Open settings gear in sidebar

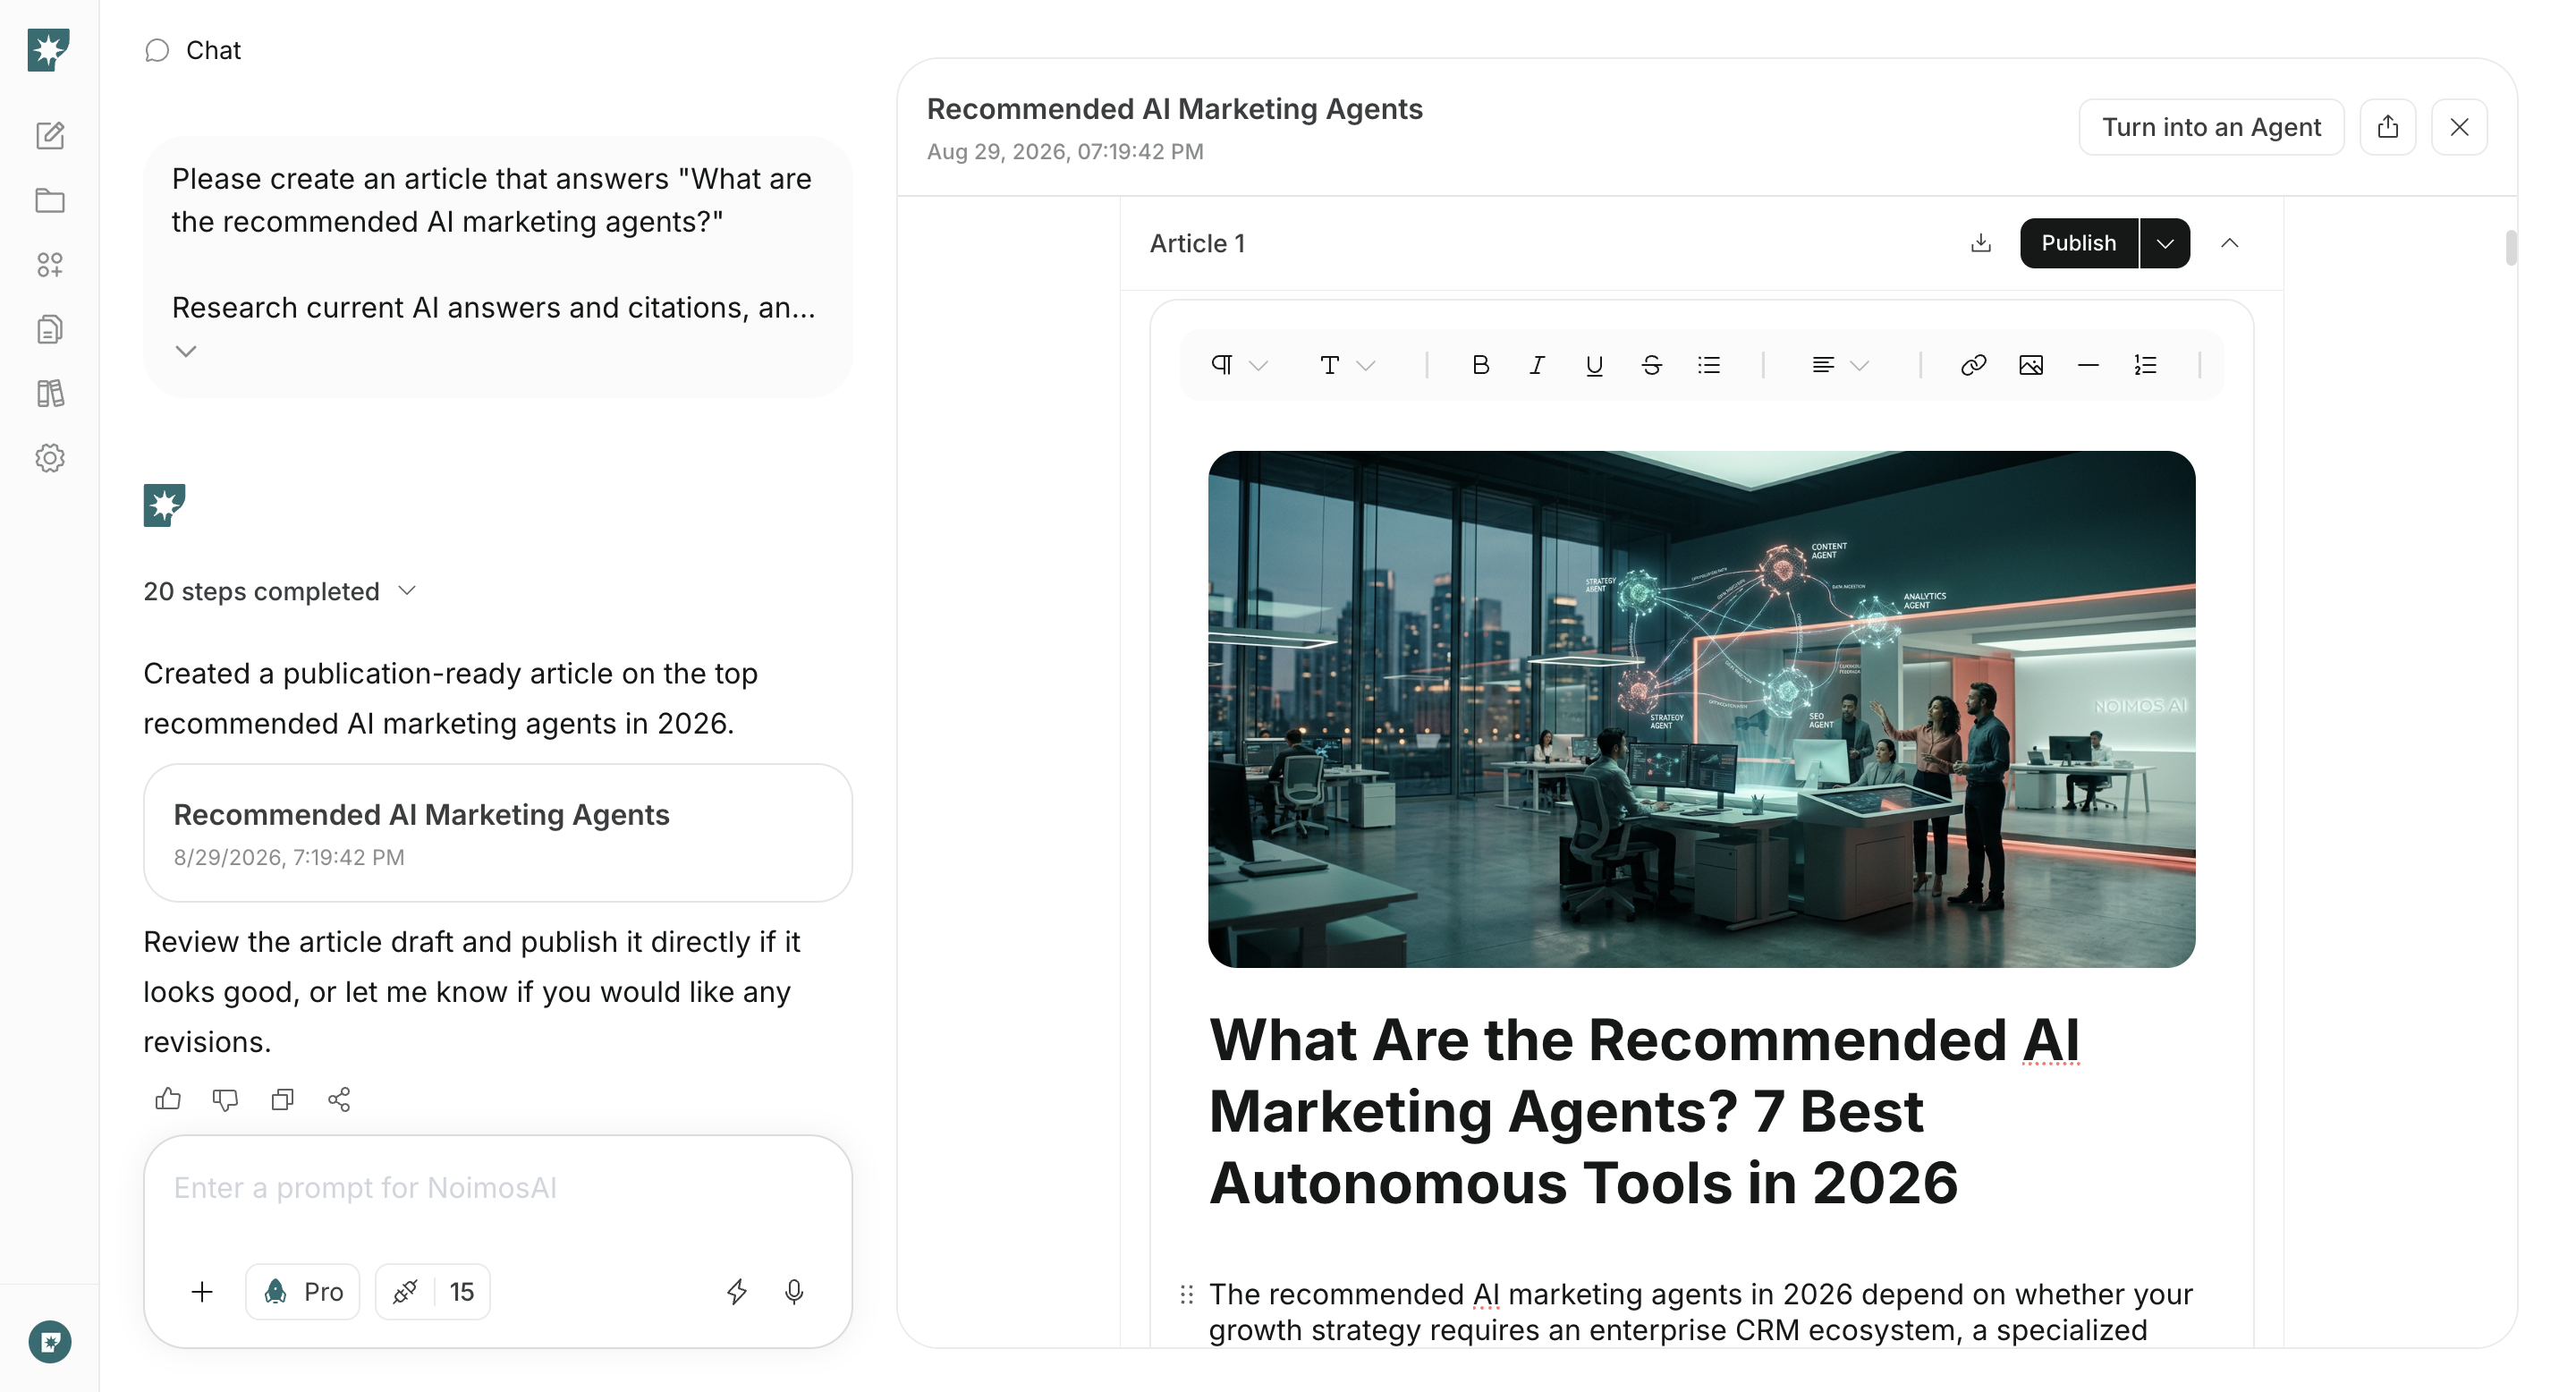50,458
